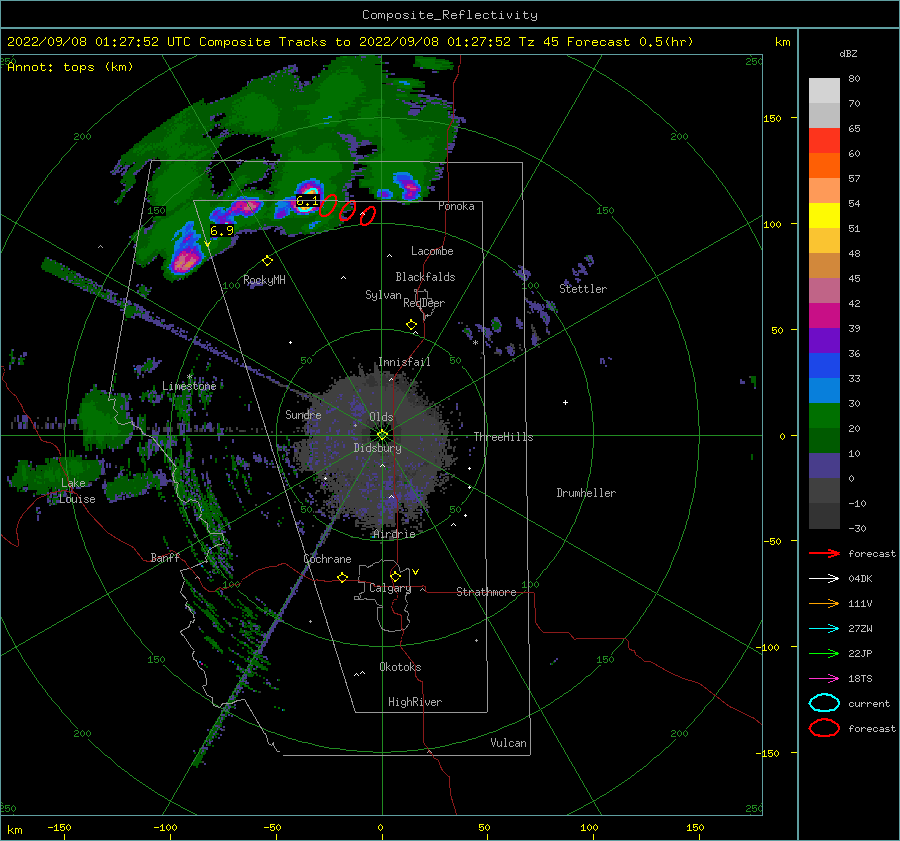The width and height of the screenshot is (900, 841).
Task: Pick the blue swatch between 36 and 33
Action: click(824, 366)
